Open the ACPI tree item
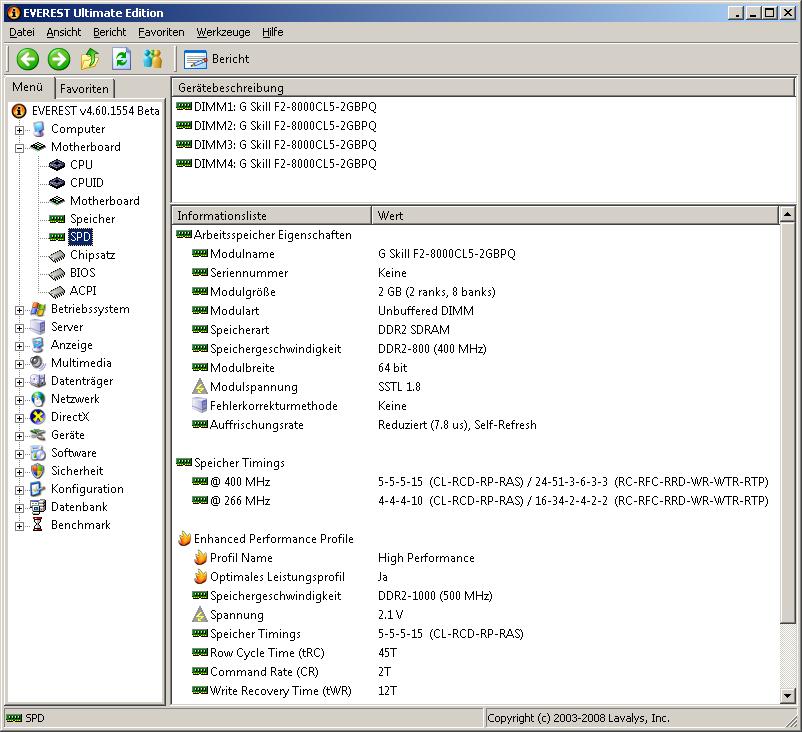 click(x=83, y=291)
